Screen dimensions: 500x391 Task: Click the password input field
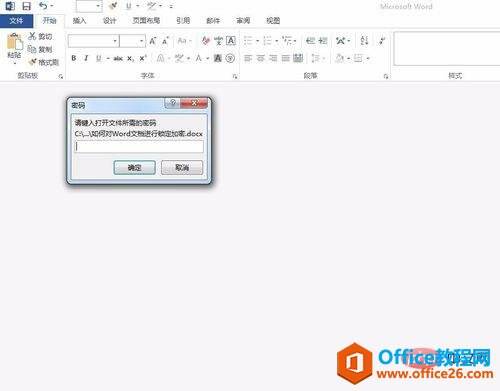[139, 147]
